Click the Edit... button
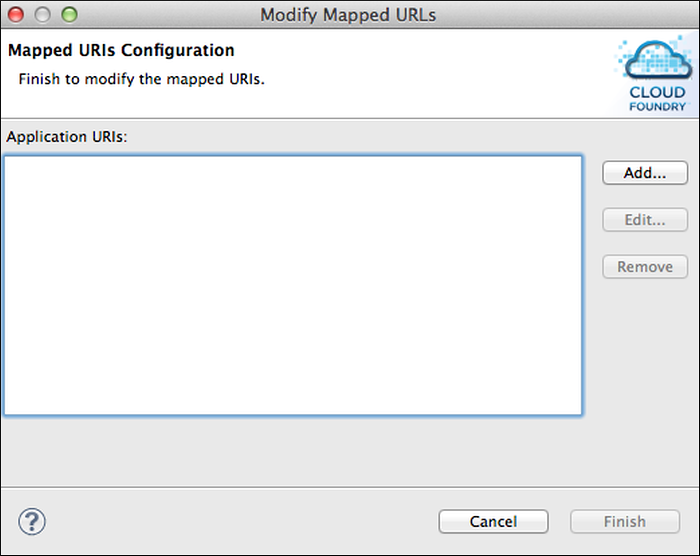 [x=645, y=220]
